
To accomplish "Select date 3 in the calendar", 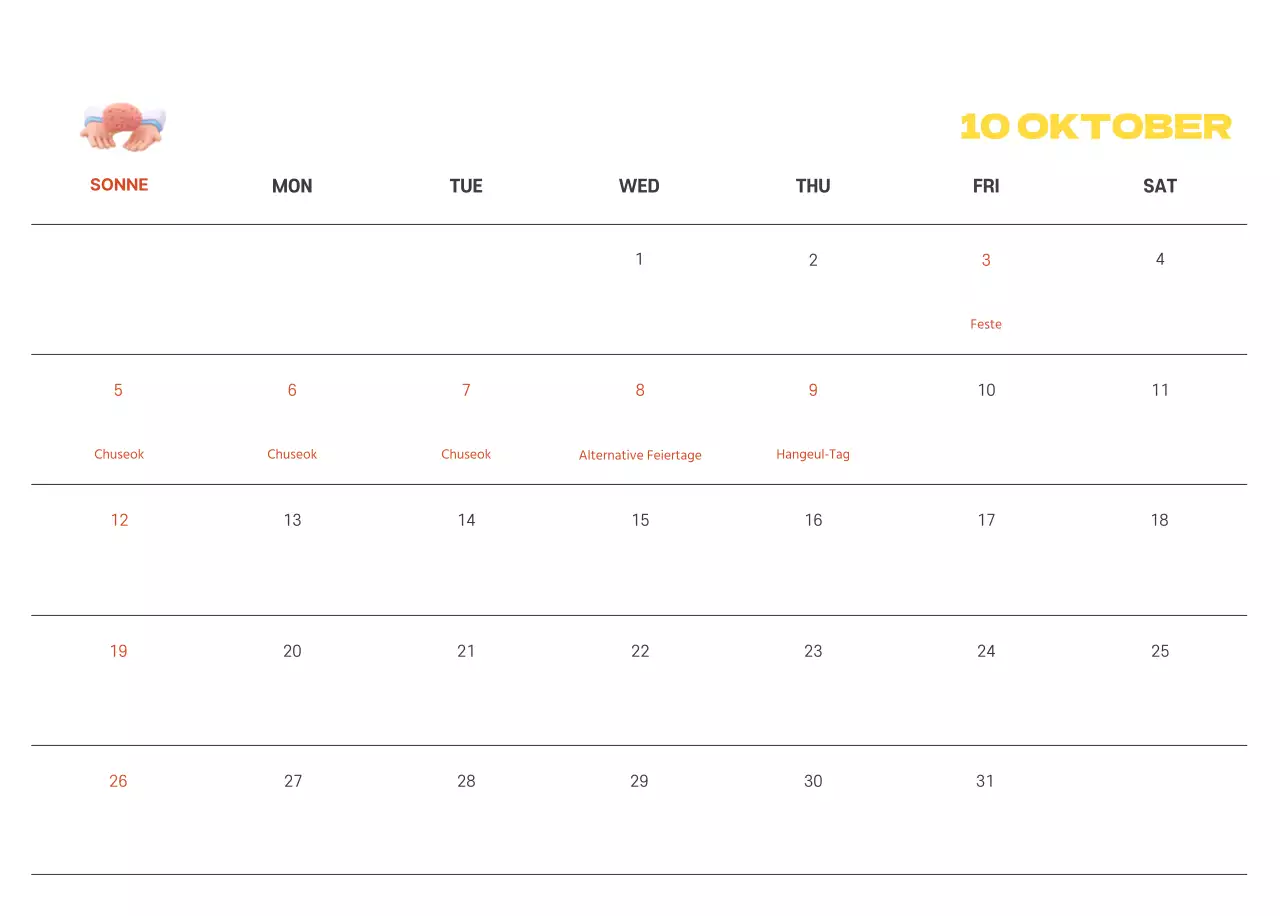I will pyautogui.click(x=986, y=260).
